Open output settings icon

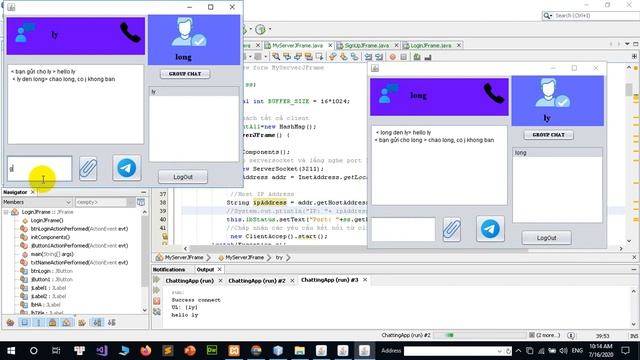click(x=157, y=312)
